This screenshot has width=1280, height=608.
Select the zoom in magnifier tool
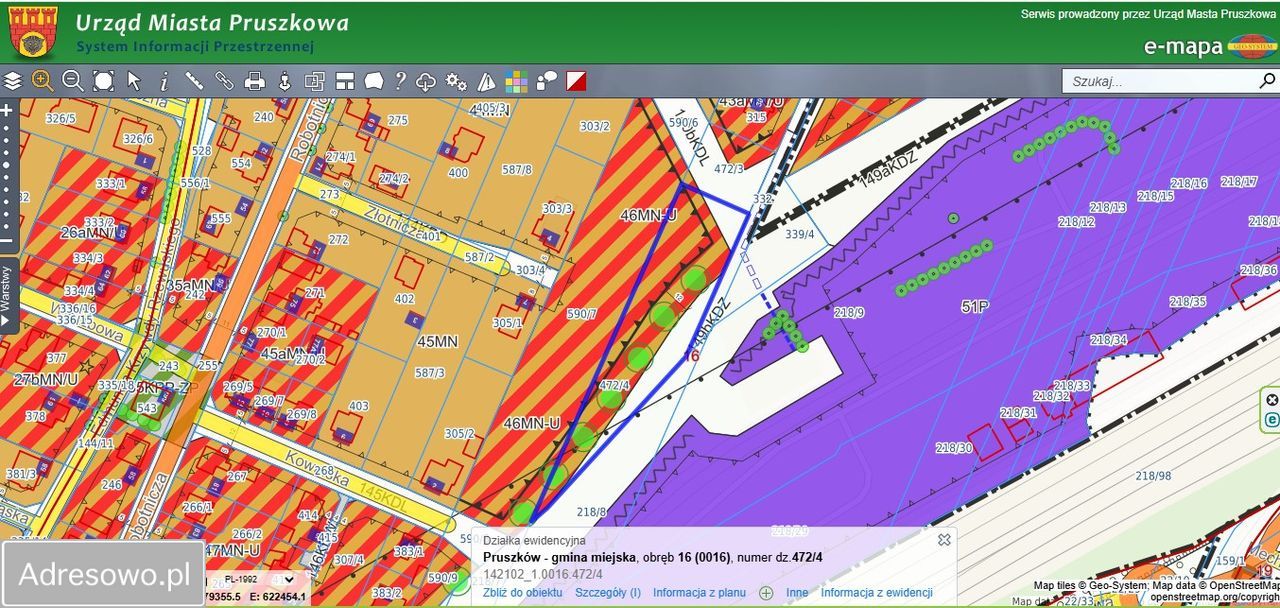click(x=42, y=81)
